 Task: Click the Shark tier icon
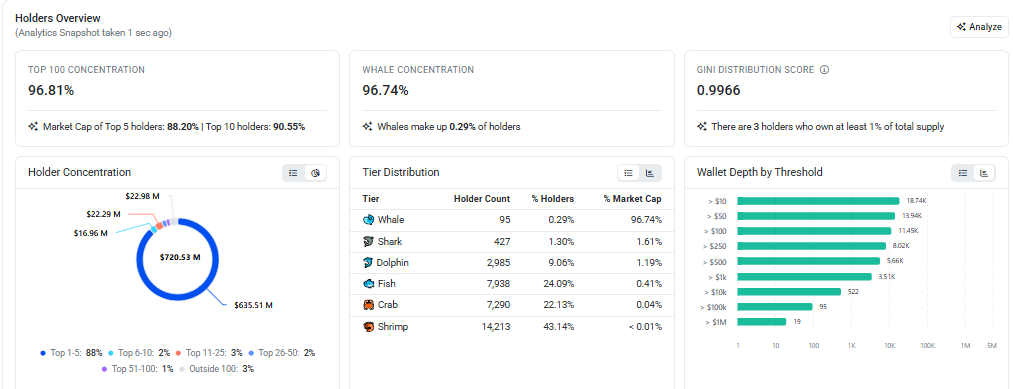pos(368,242)
